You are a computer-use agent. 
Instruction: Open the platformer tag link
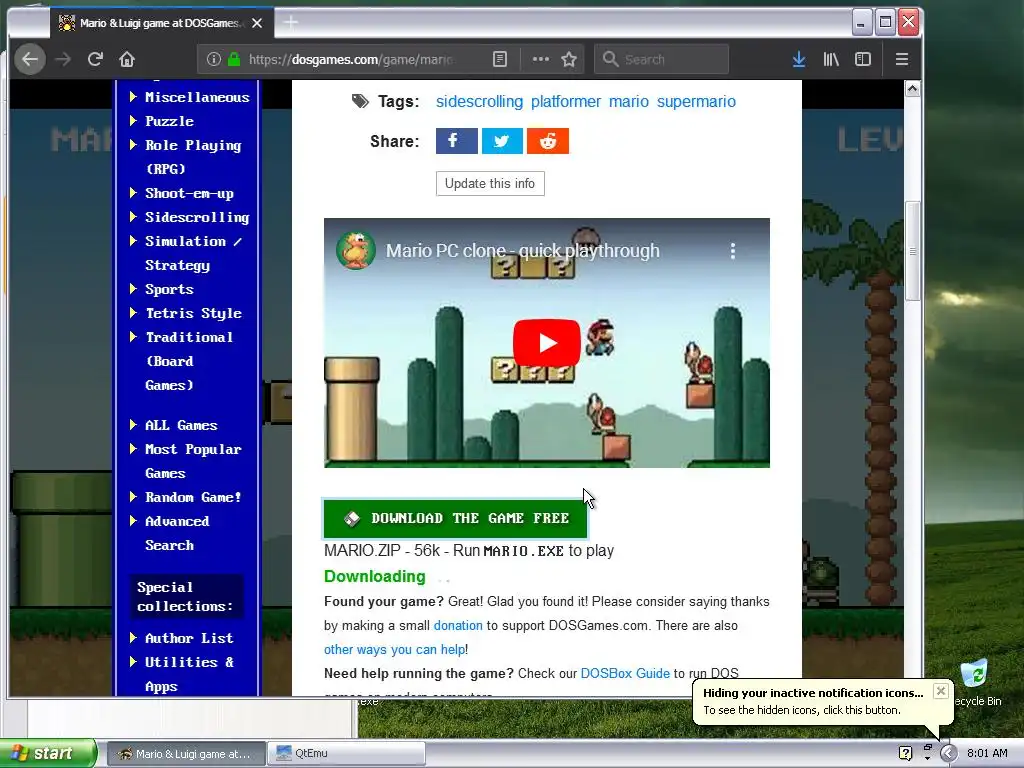point(566,102)
